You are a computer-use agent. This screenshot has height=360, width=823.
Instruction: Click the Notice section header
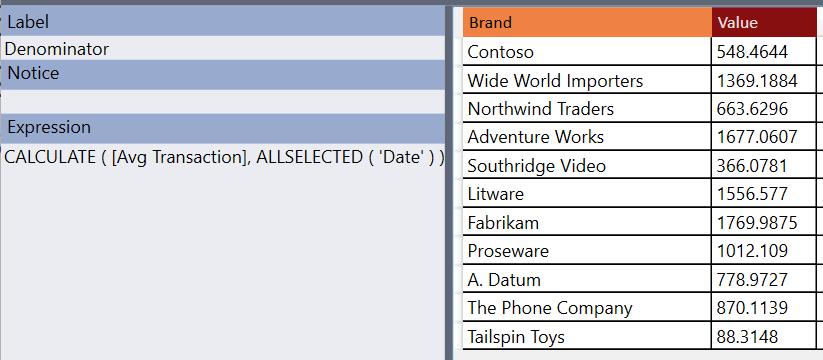tap(223, 74)
